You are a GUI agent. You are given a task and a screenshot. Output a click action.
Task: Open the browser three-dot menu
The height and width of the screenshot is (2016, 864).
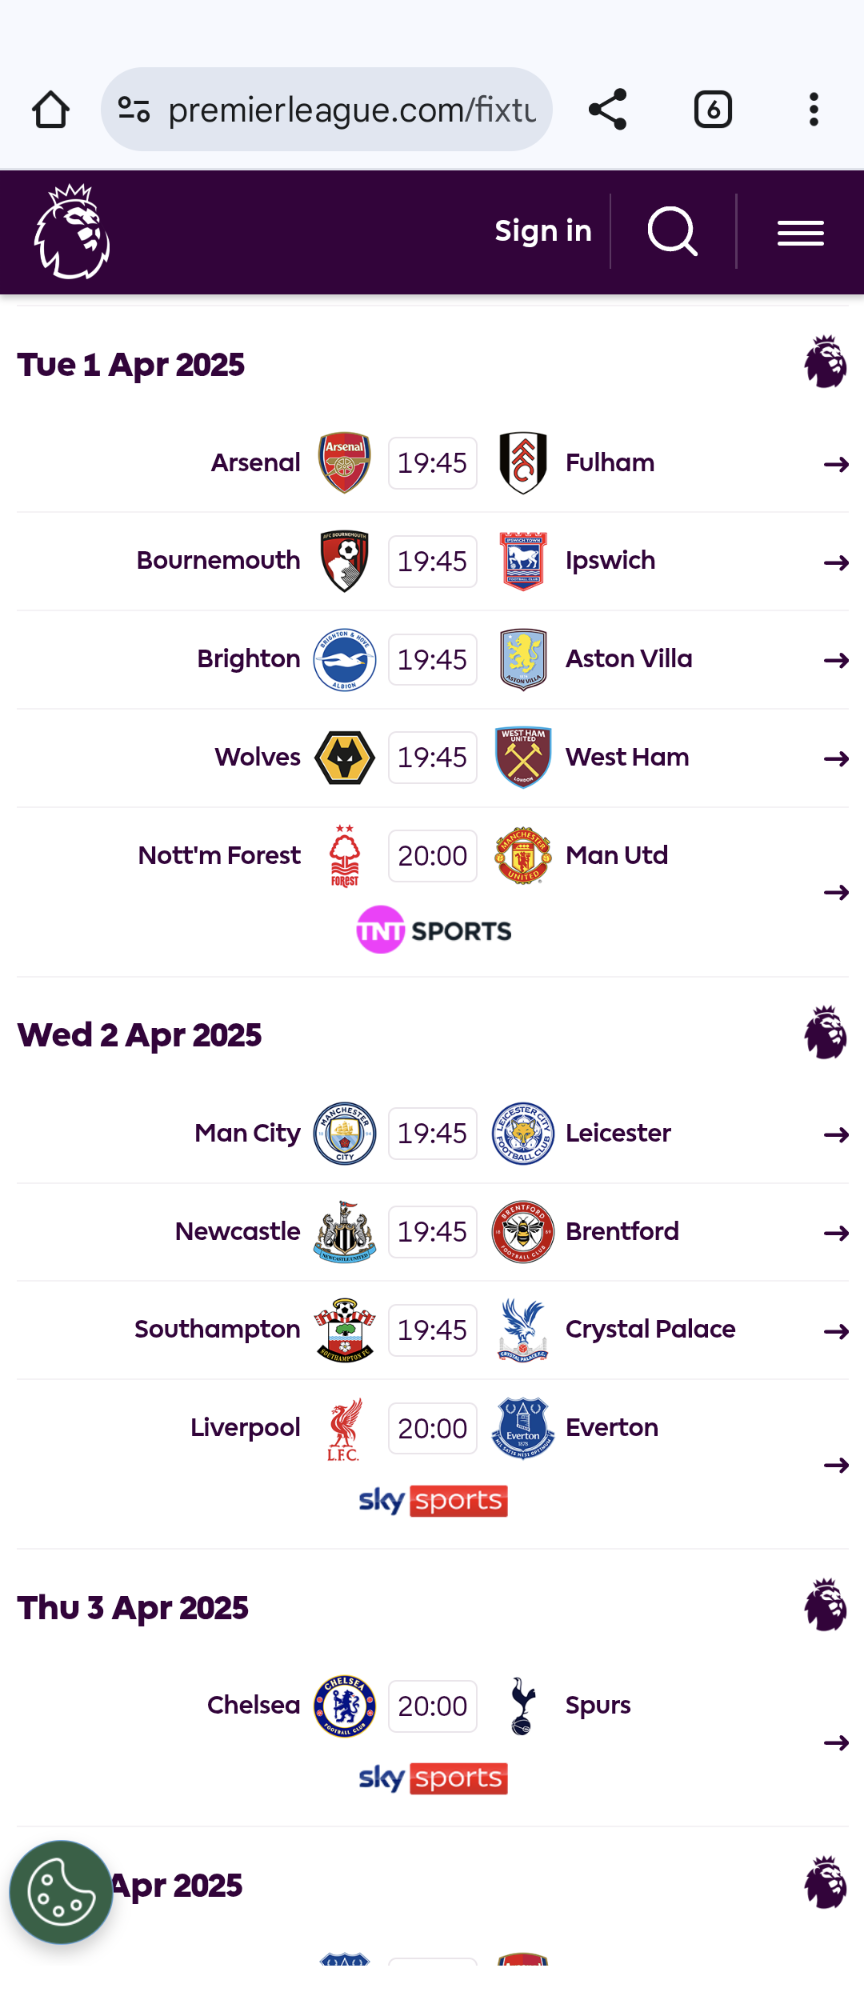814,110
